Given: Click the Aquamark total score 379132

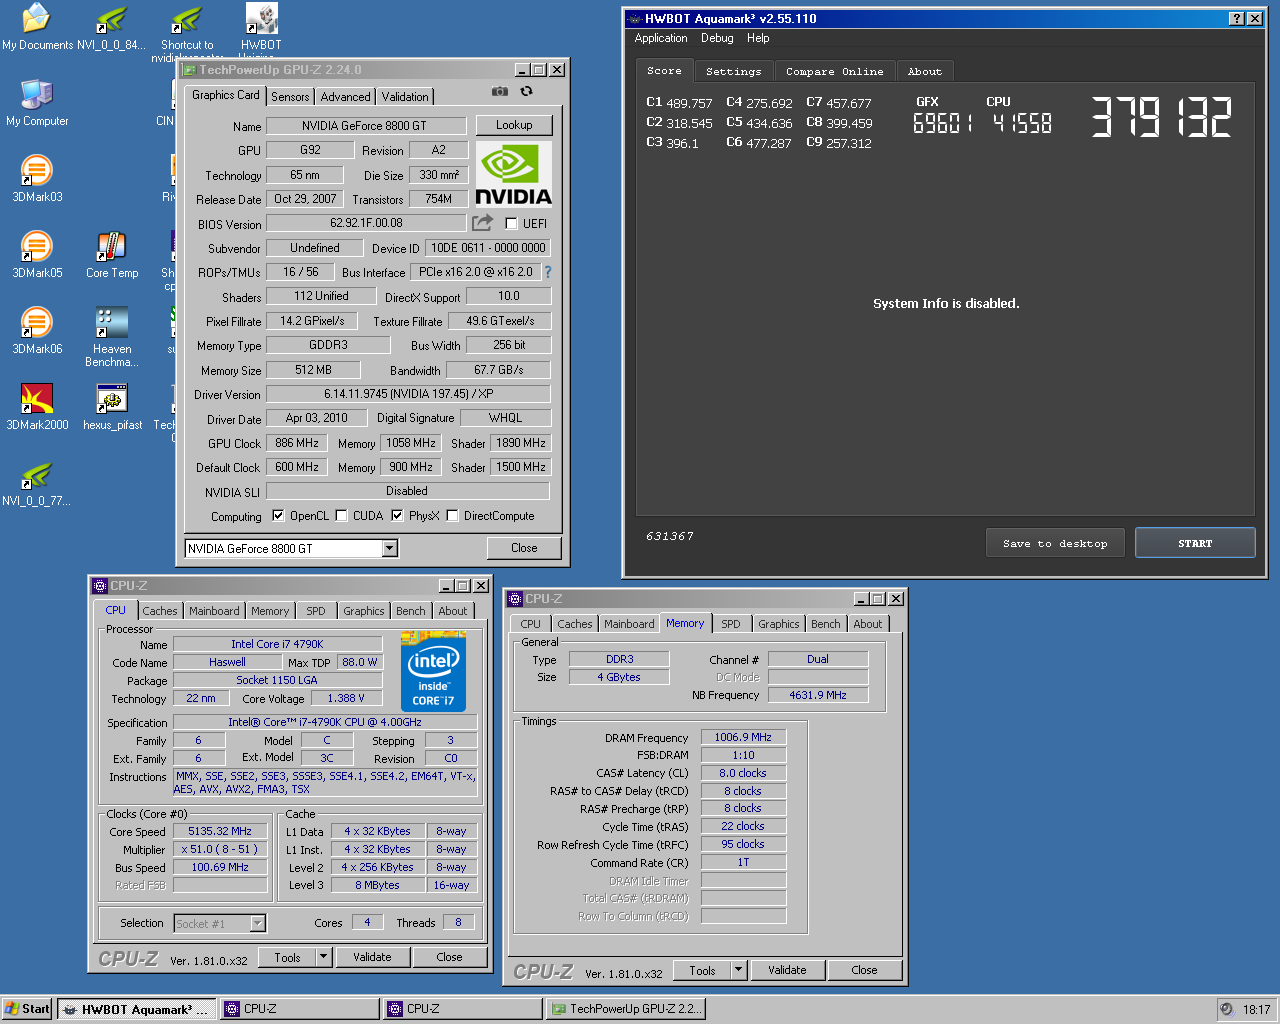Looking at the screenshot, I should coord(1161,117).
